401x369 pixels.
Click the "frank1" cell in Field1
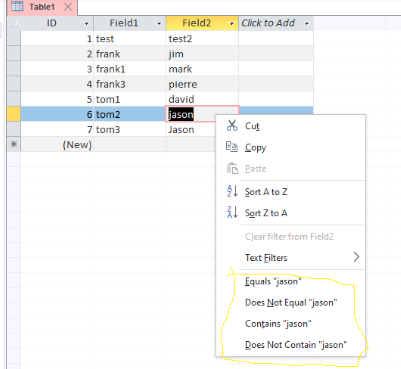point(130,69)
